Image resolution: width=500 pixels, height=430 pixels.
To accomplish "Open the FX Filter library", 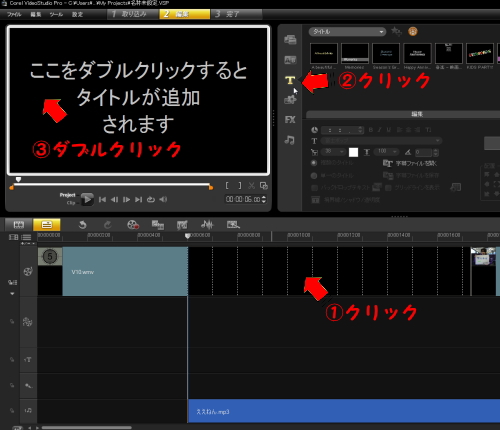I will pyautogui.click(x=290, y=120).
